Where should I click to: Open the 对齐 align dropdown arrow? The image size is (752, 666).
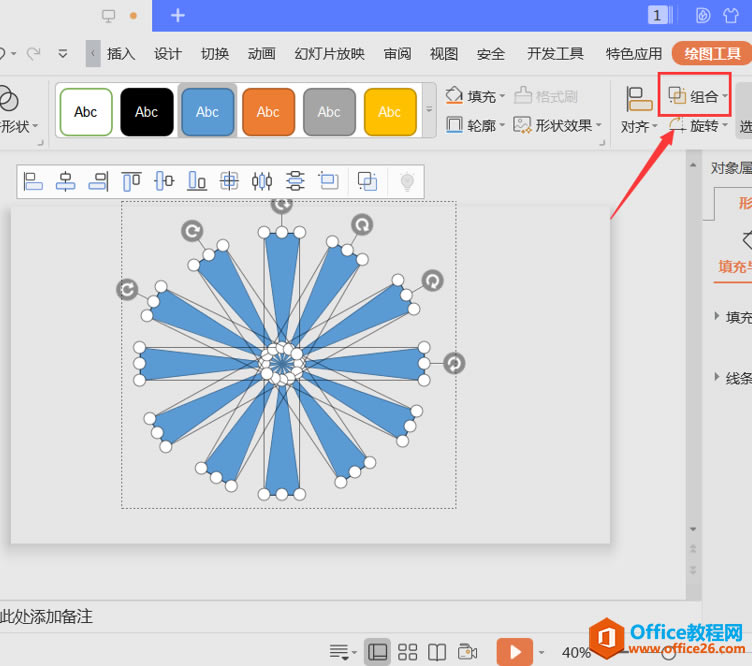pyautogui.click(x=655, y=127)
